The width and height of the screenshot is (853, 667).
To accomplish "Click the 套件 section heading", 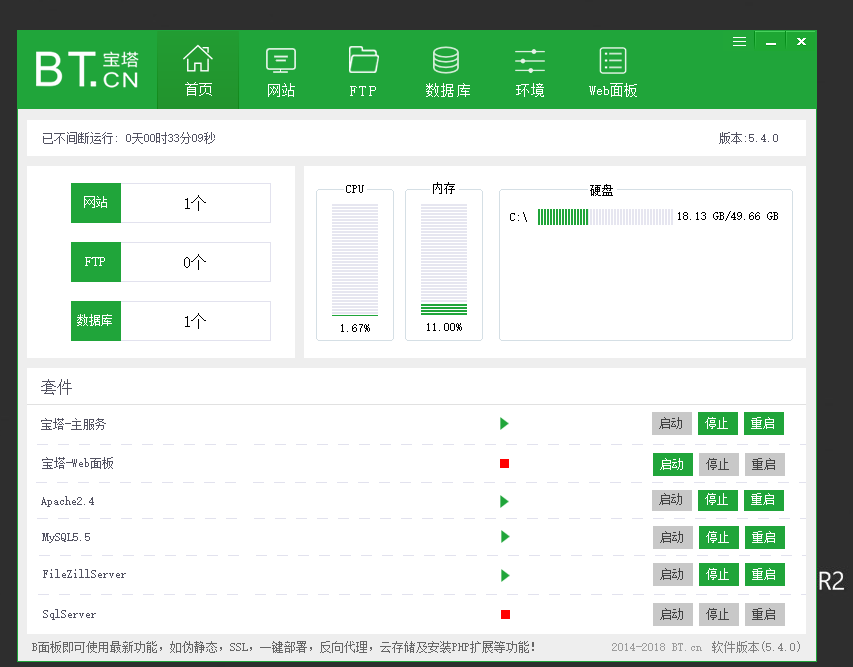I will point(56,387).
